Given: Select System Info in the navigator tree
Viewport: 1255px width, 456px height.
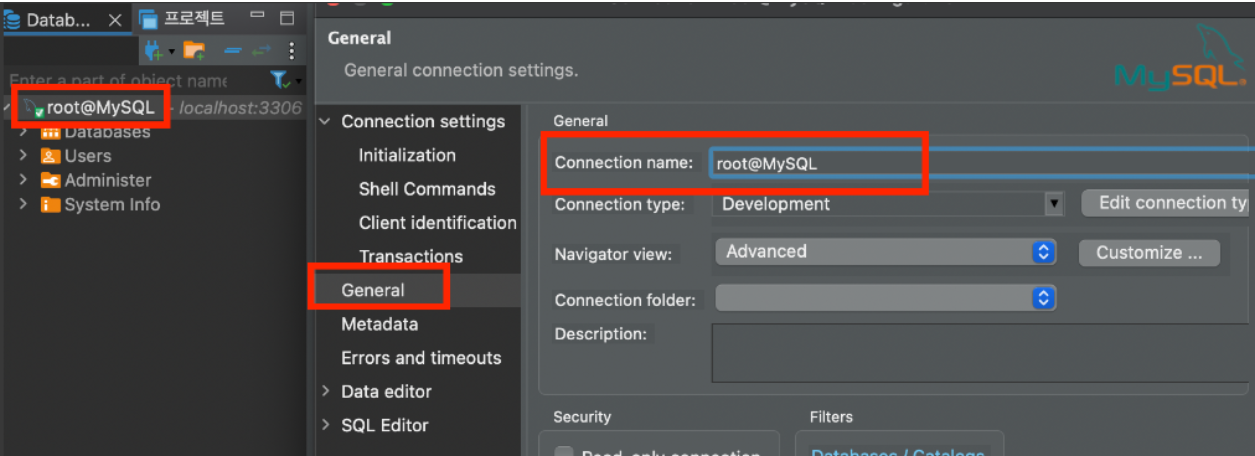Looking at the screenshot, I should tap(112, 204).
